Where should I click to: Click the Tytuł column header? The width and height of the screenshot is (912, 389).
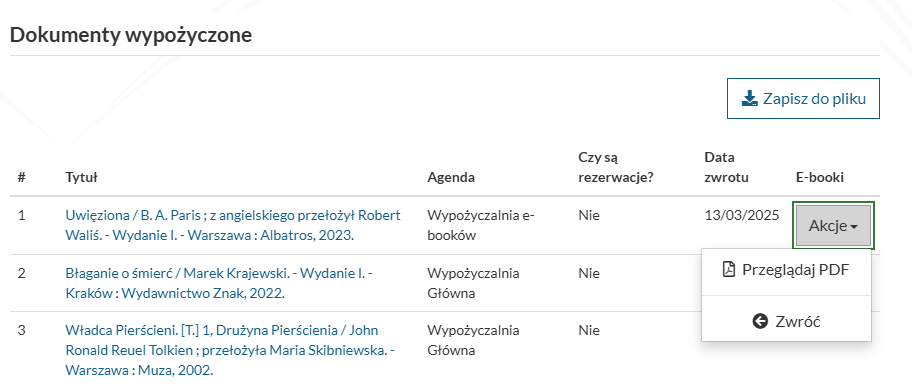point(81,178)
